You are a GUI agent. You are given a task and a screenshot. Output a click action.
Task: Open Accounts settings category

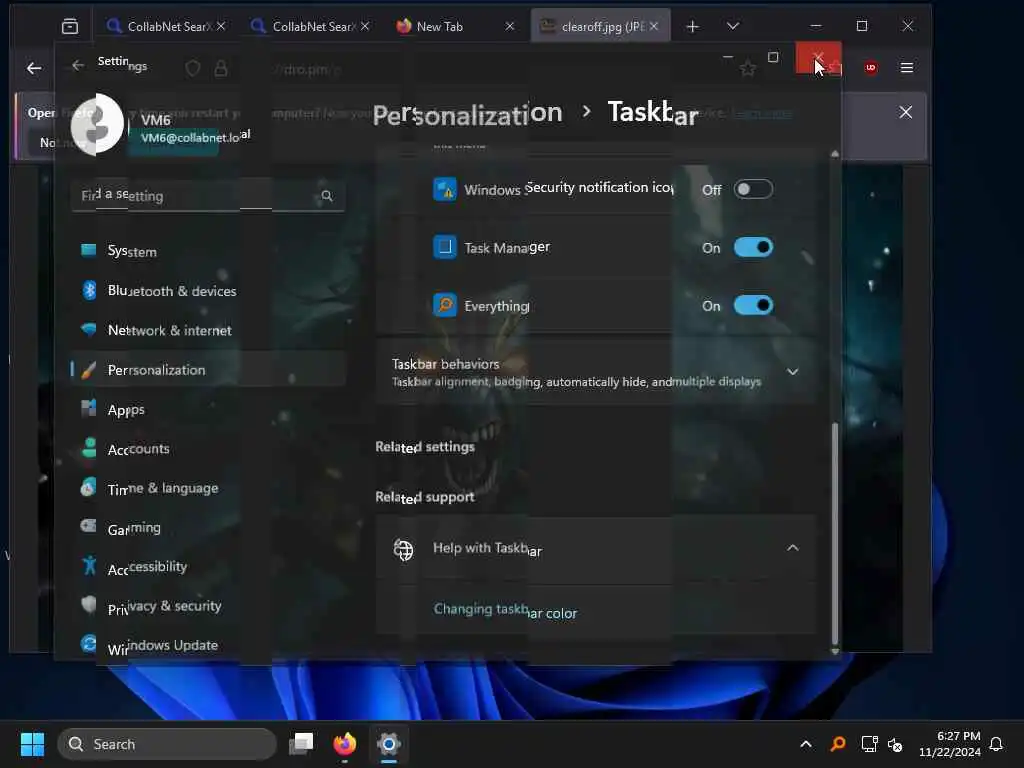[208, 449]
